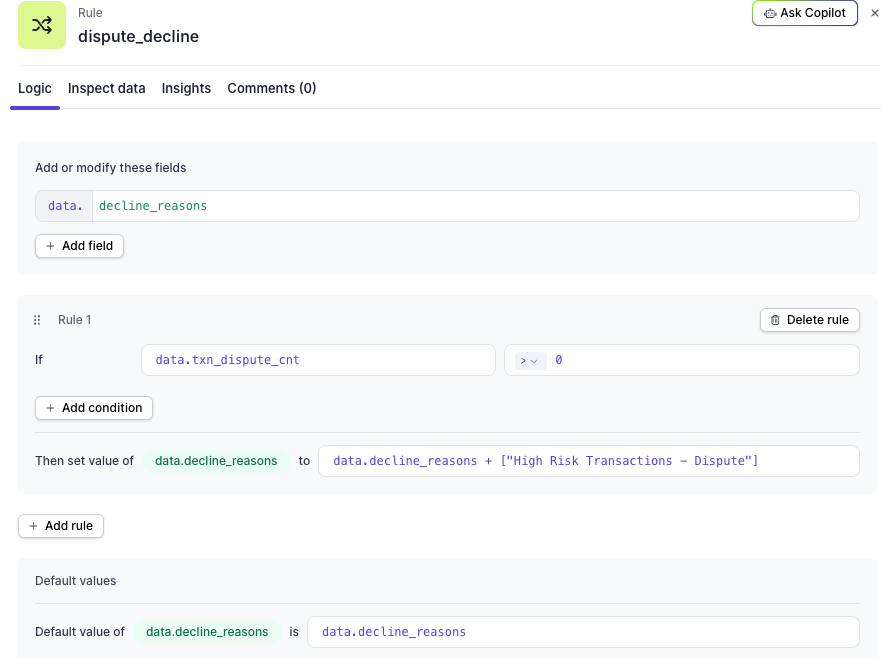Click the green shuffle rule icon
This screenshot has height=658, width=881.
(x=42, y=25)
